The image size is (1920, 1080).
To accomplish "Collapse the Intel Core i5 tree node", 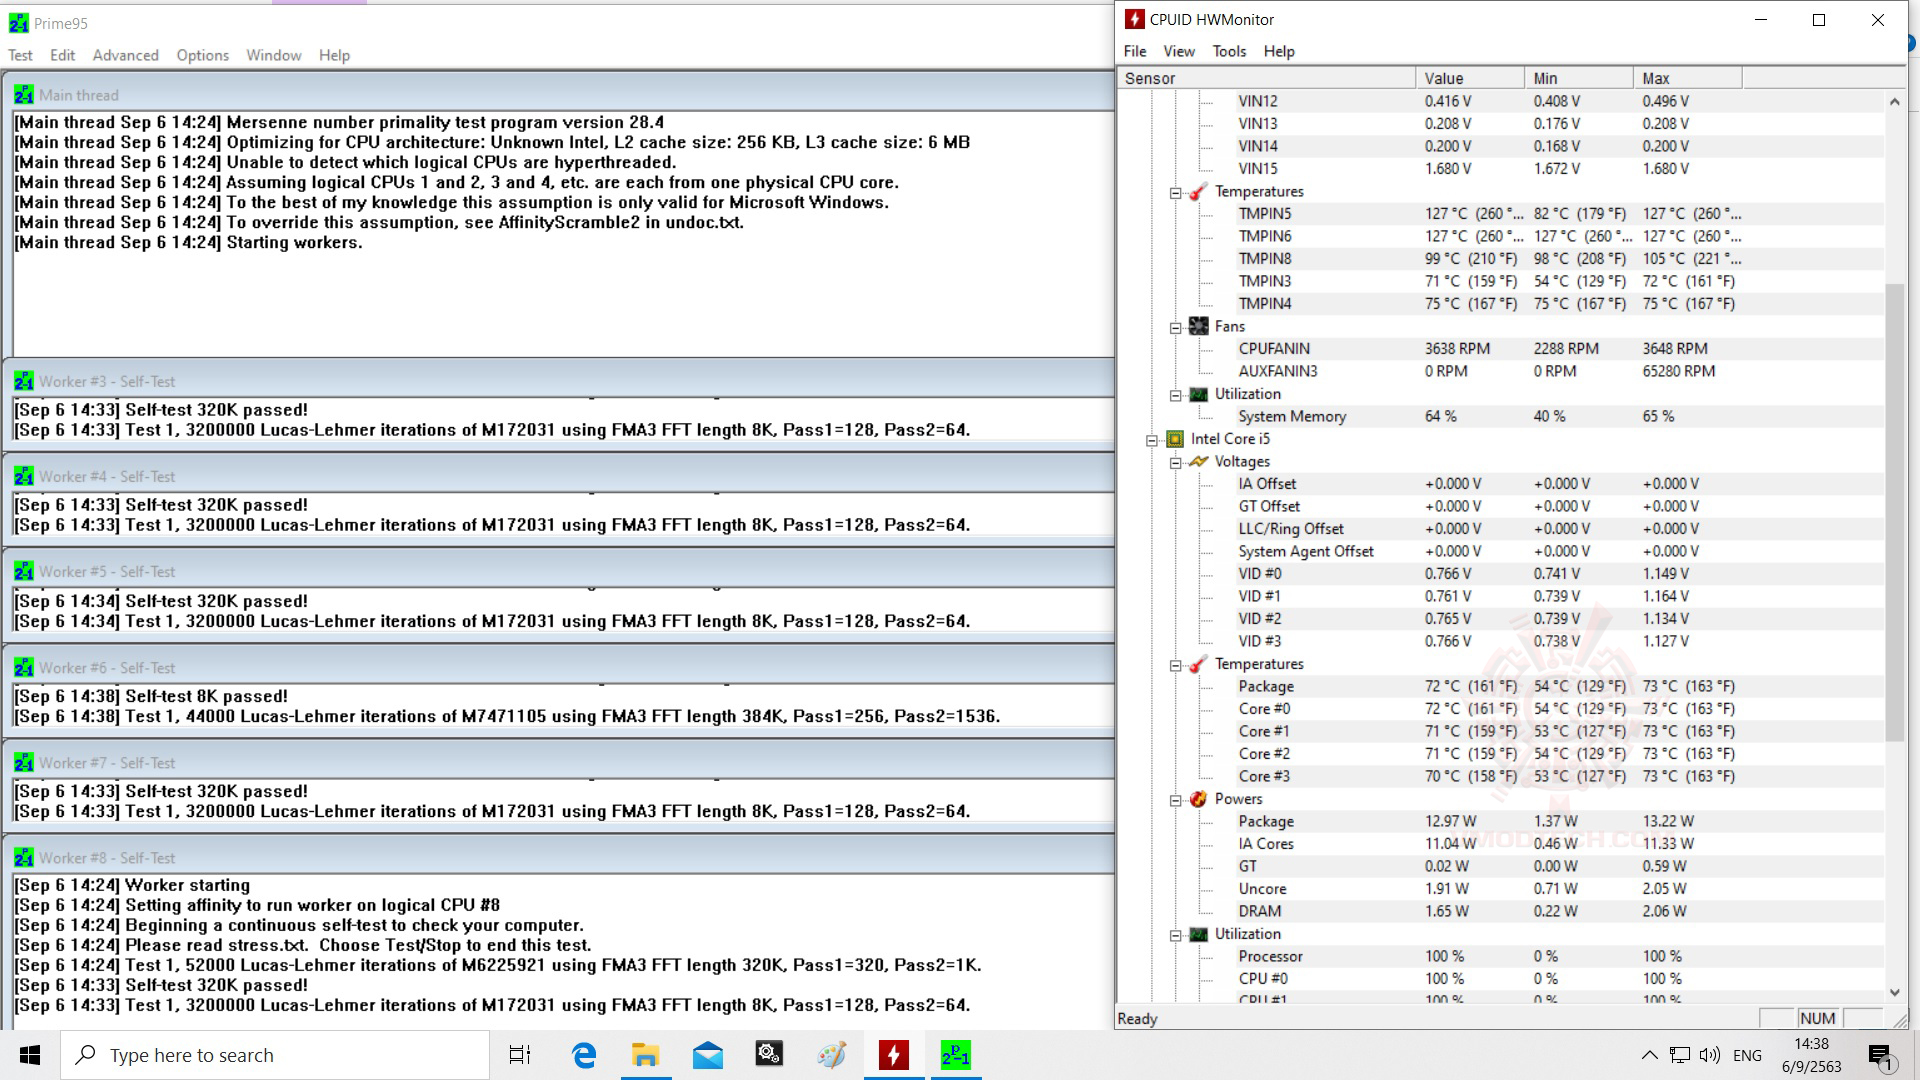I will 1152,439.
